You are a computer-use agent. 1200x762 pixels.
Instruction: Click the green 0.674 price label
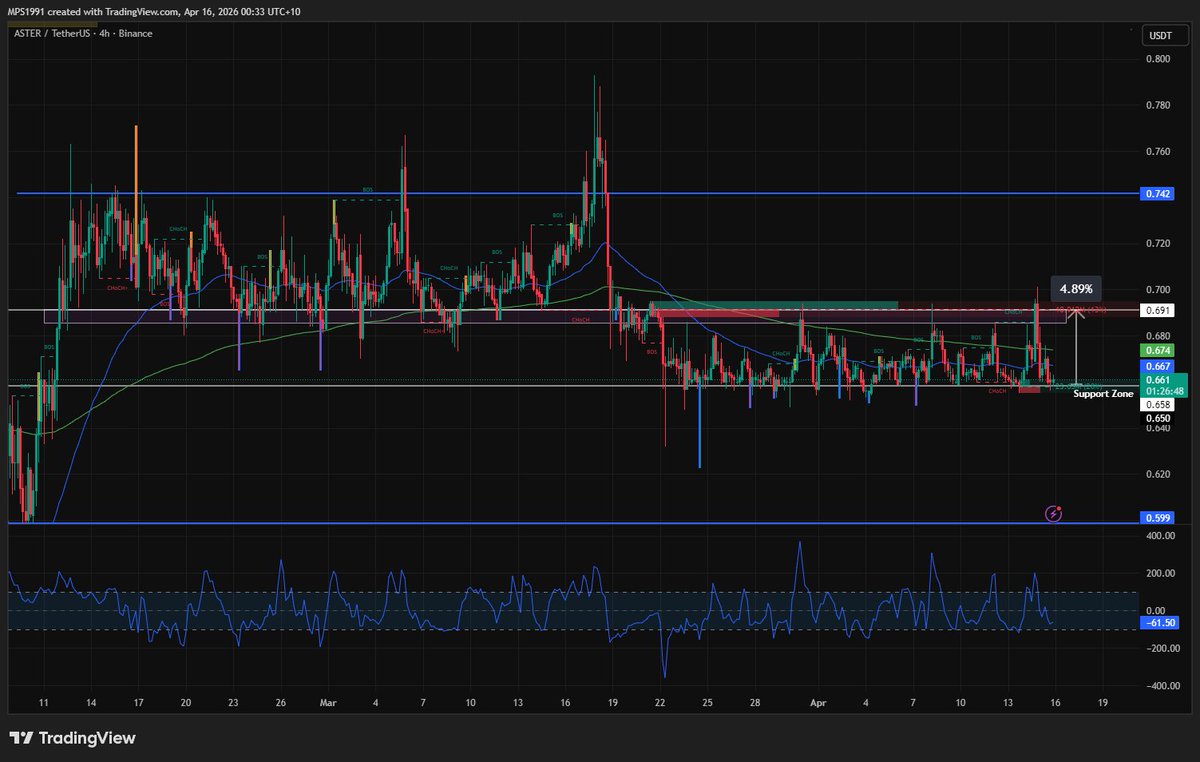coord(1156,351)
